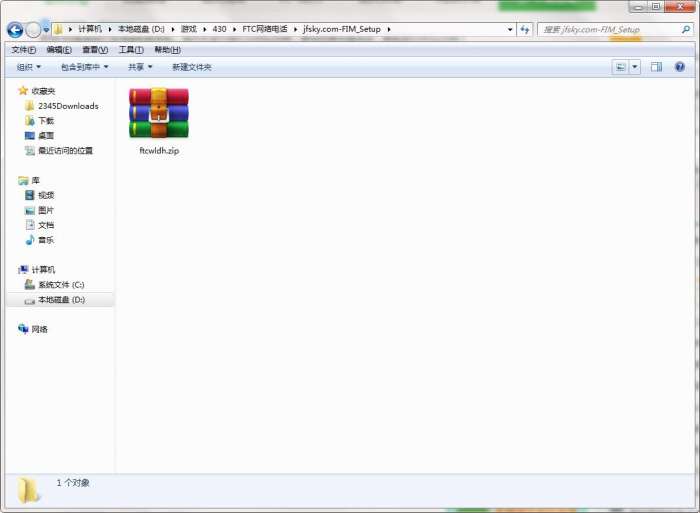Open the 帮助(H) menu
The image size is (700, 513).
(x=167, y=50)
